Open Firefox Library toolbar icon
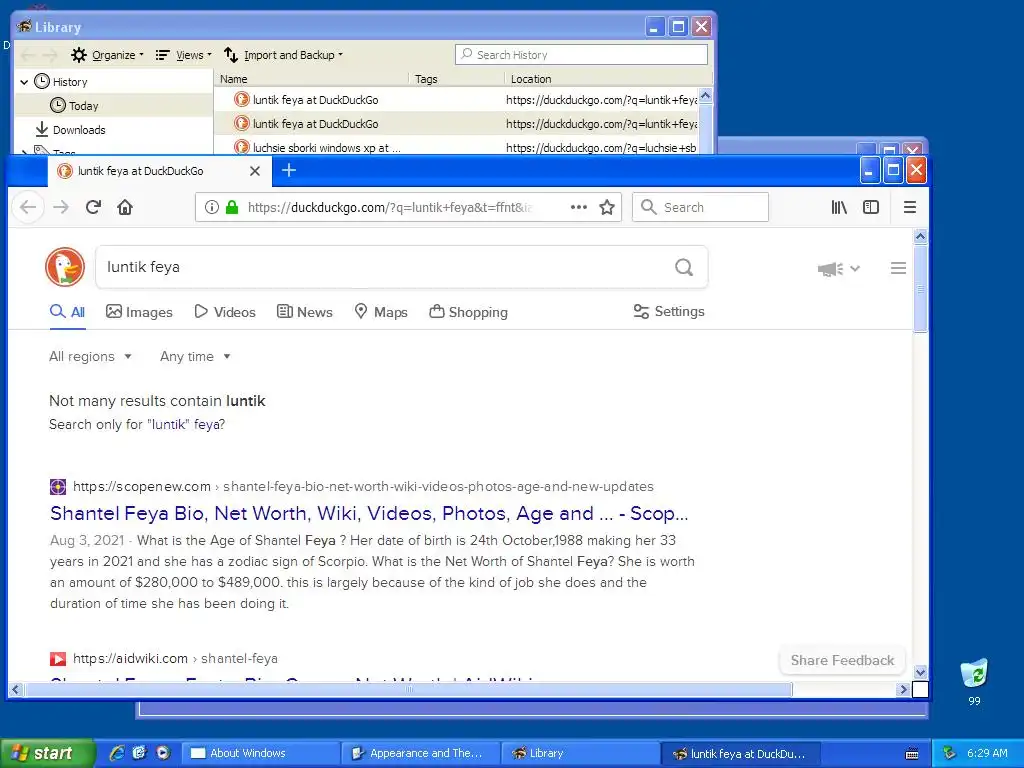 coord(839,208)
